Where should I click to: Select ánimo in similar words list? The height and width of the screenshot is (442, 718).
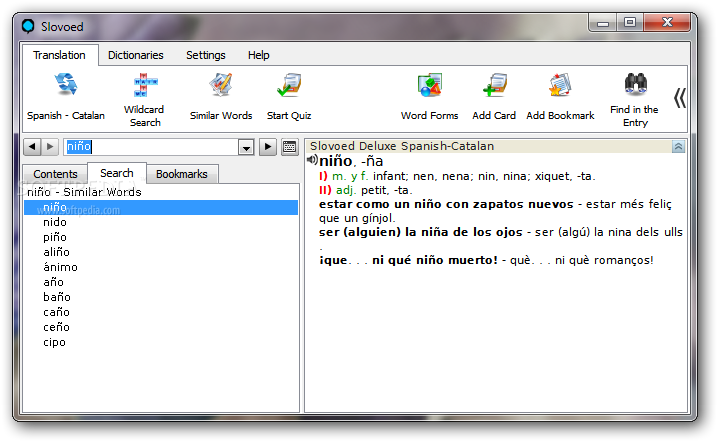(60, 267)
